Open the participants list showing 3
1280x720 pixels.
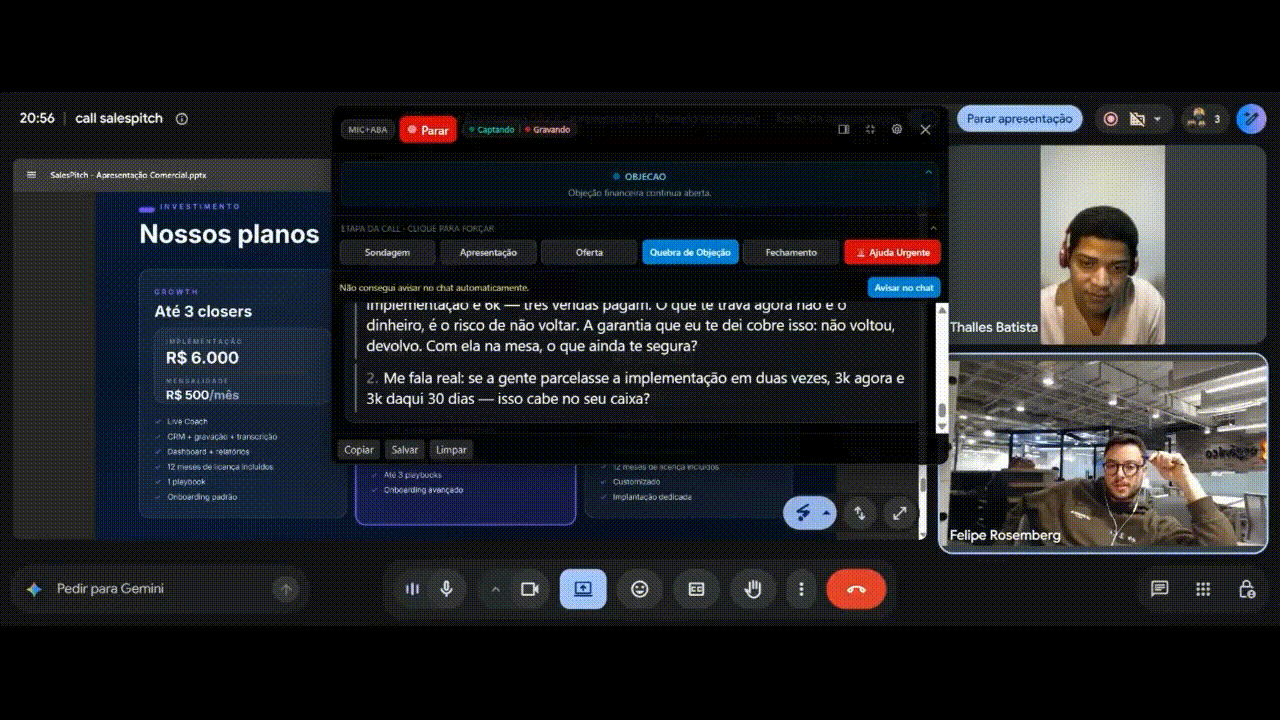click(x=1203, y=119)
